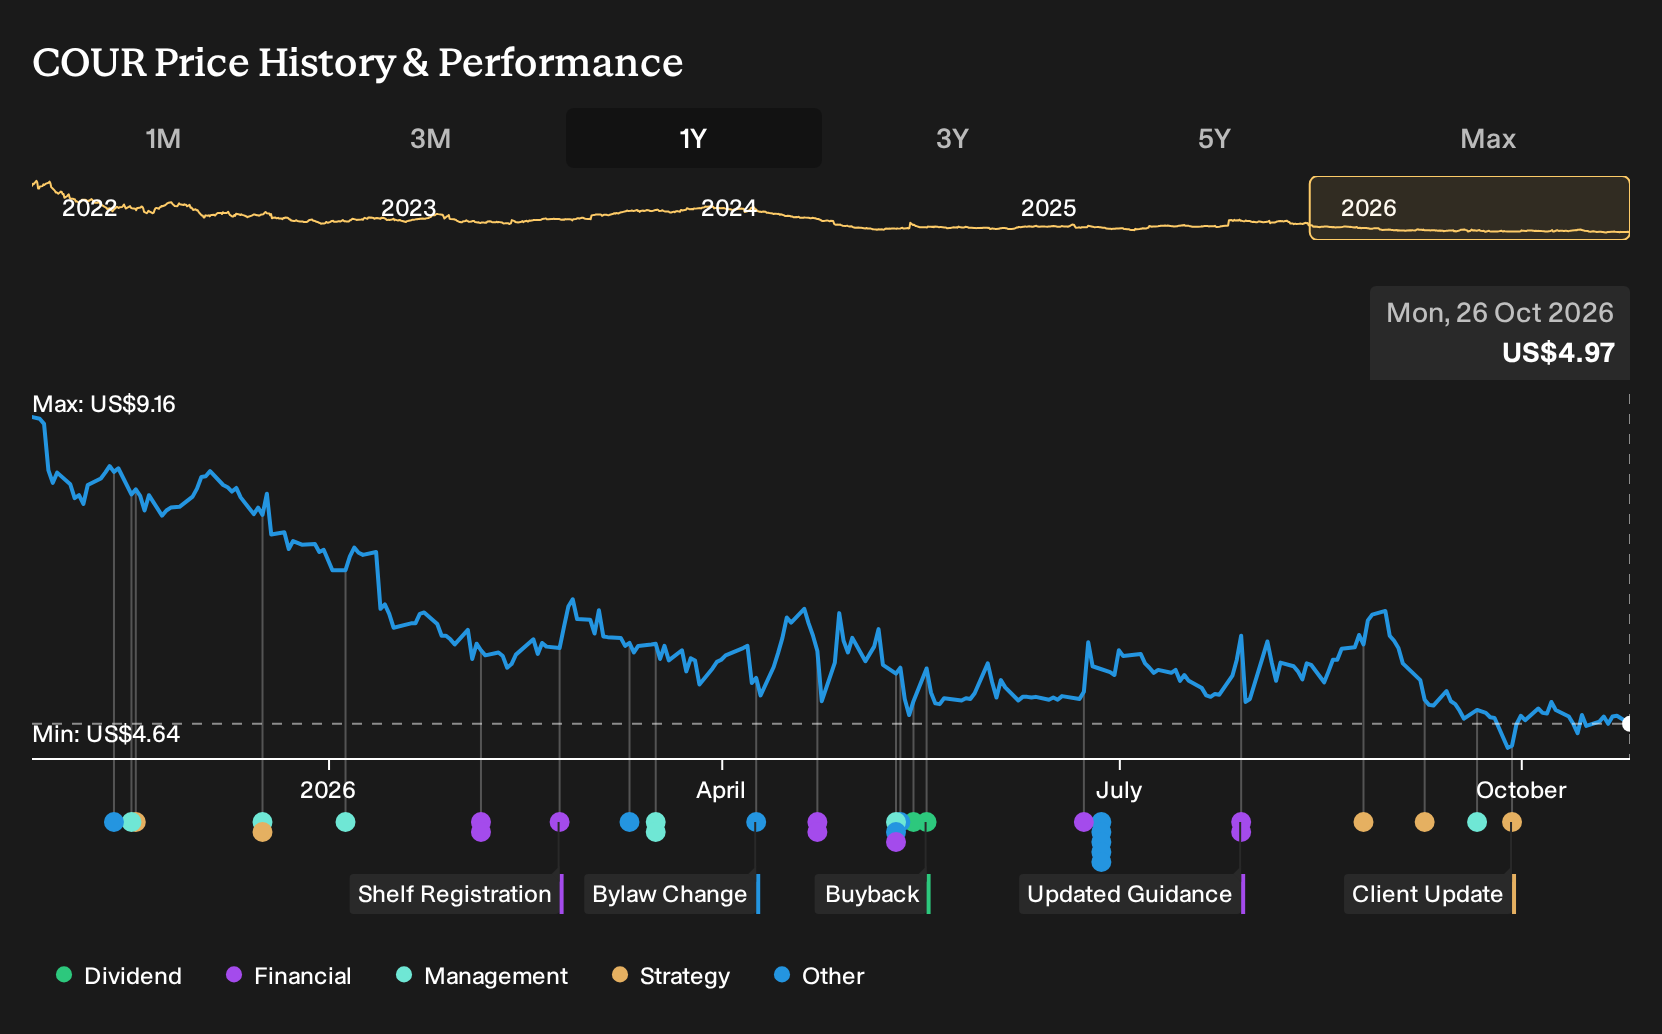Screen dimensions: 1662x1034
Task: Click the blue marker between Shelf Registration and April
Action: [629, 822]
